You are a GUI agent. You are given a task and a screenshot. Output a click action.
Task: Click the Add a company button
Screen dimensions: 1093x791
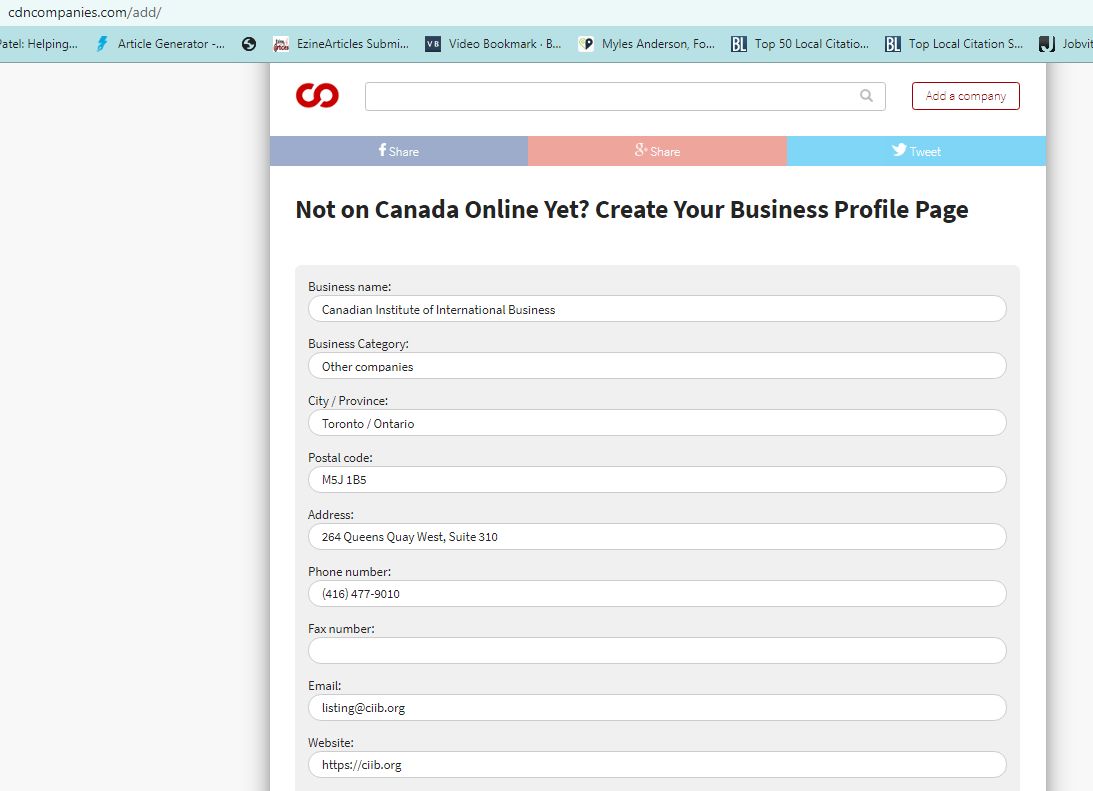965,96
